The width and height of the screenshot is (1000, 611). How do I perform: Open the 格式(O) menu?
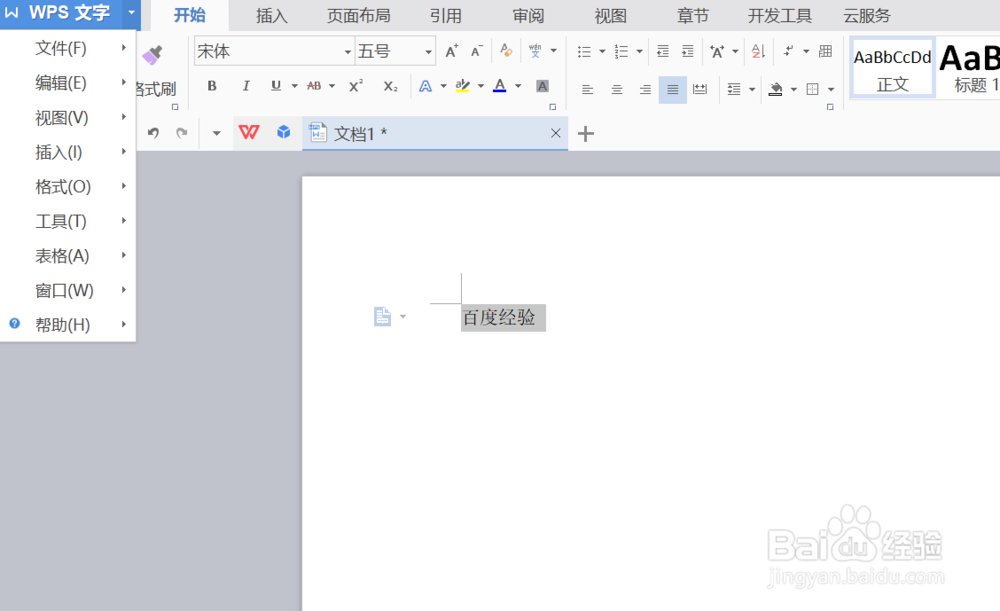tap(68, 187)
